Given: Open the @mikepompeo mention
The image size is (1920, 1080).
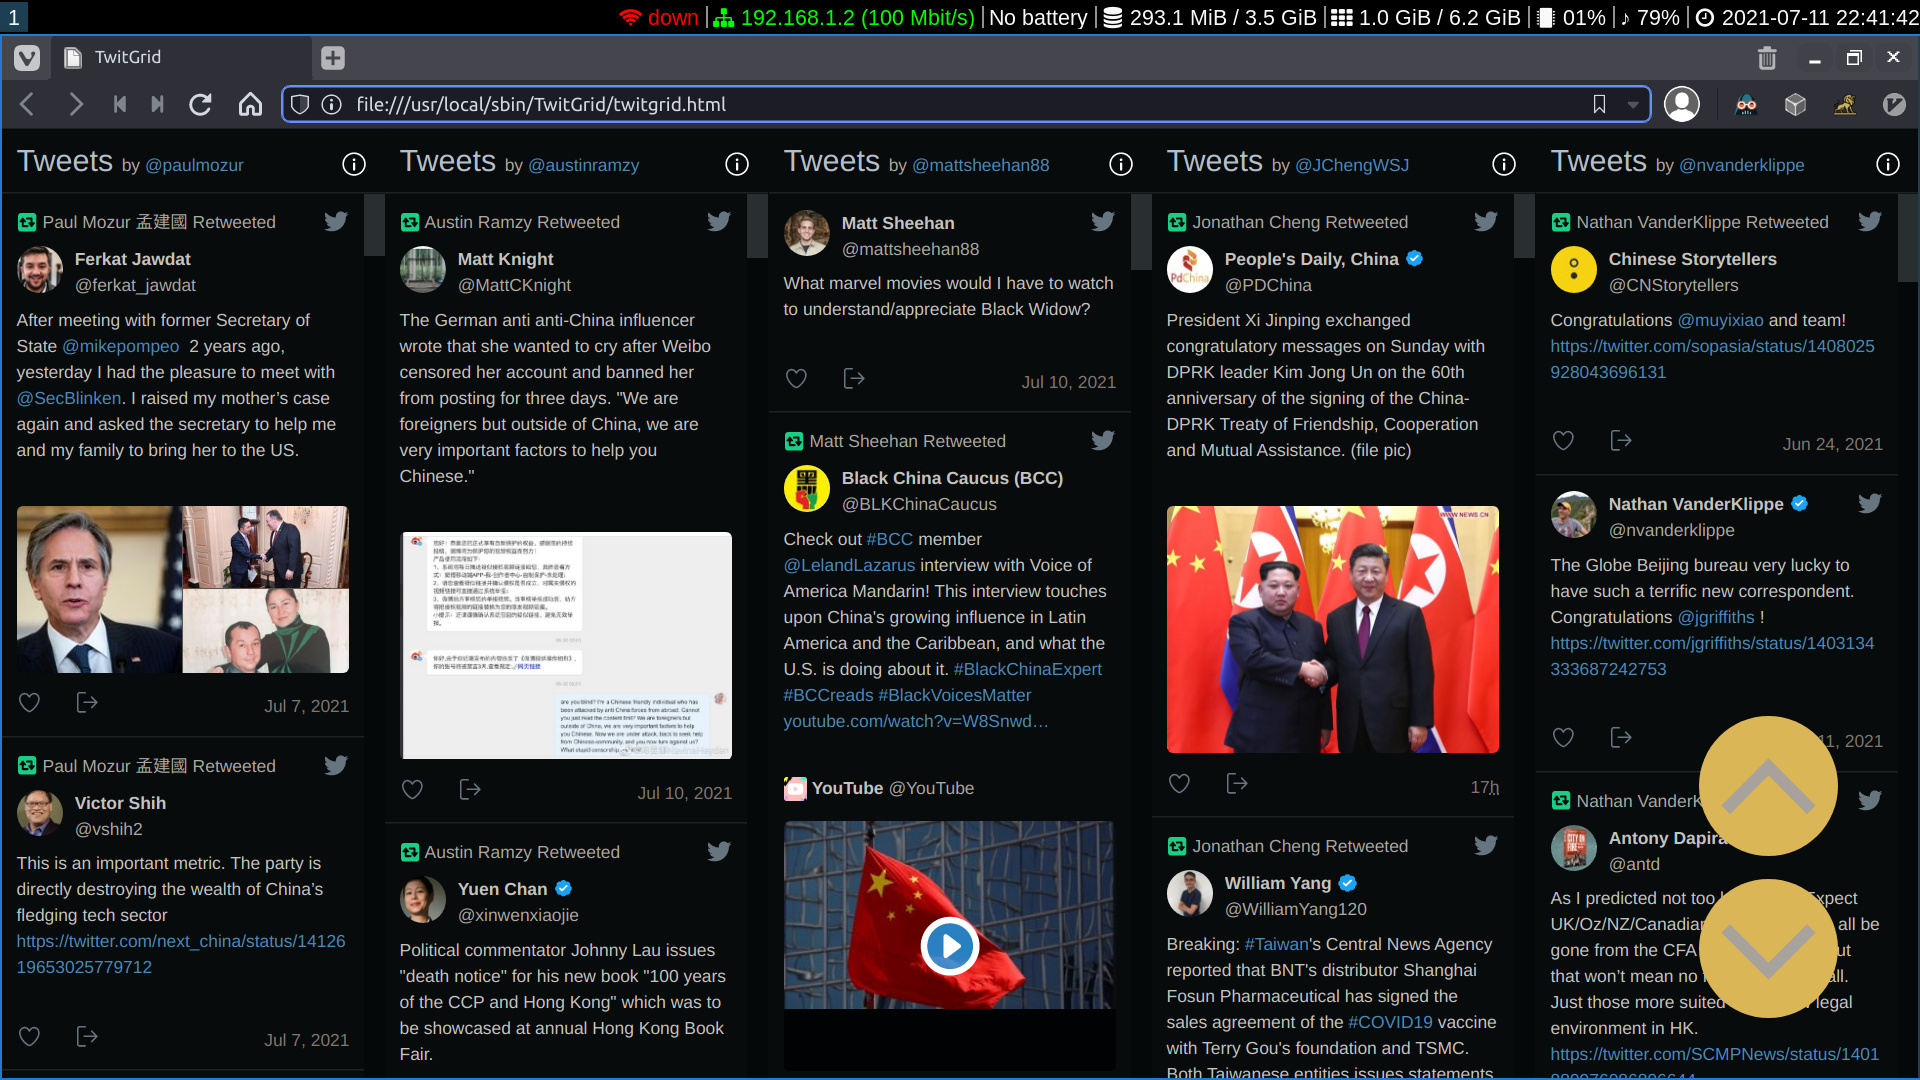Looking at the screenshot, I should 121,346.
